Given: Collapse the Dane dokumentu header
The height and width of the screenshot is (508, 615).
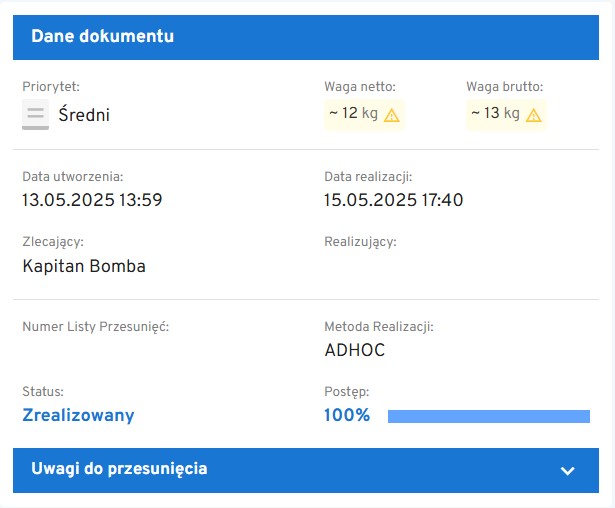Looking at the screenshot, I should 103,37.
